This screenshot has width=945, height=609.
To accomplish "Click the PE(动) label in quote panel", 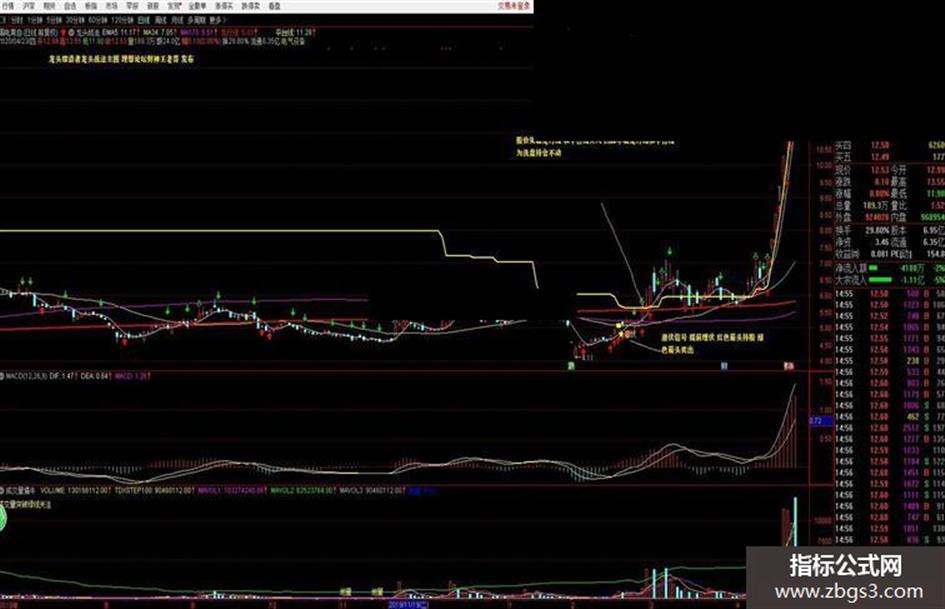I will (902, 254).
